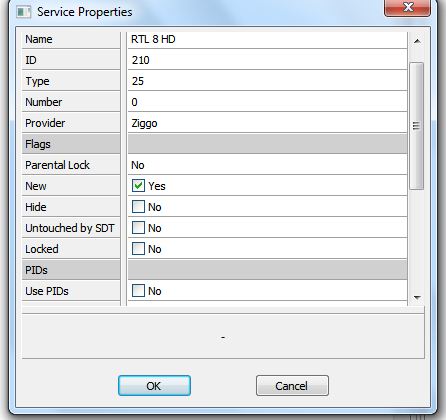446x420 pixels.
Task: Click the scrollbar up arrow
Action: pos(417,41)
